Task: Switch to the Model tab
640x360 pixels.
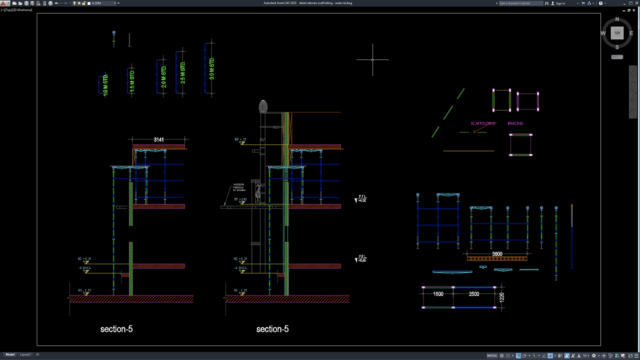Action: click(10, 355)
